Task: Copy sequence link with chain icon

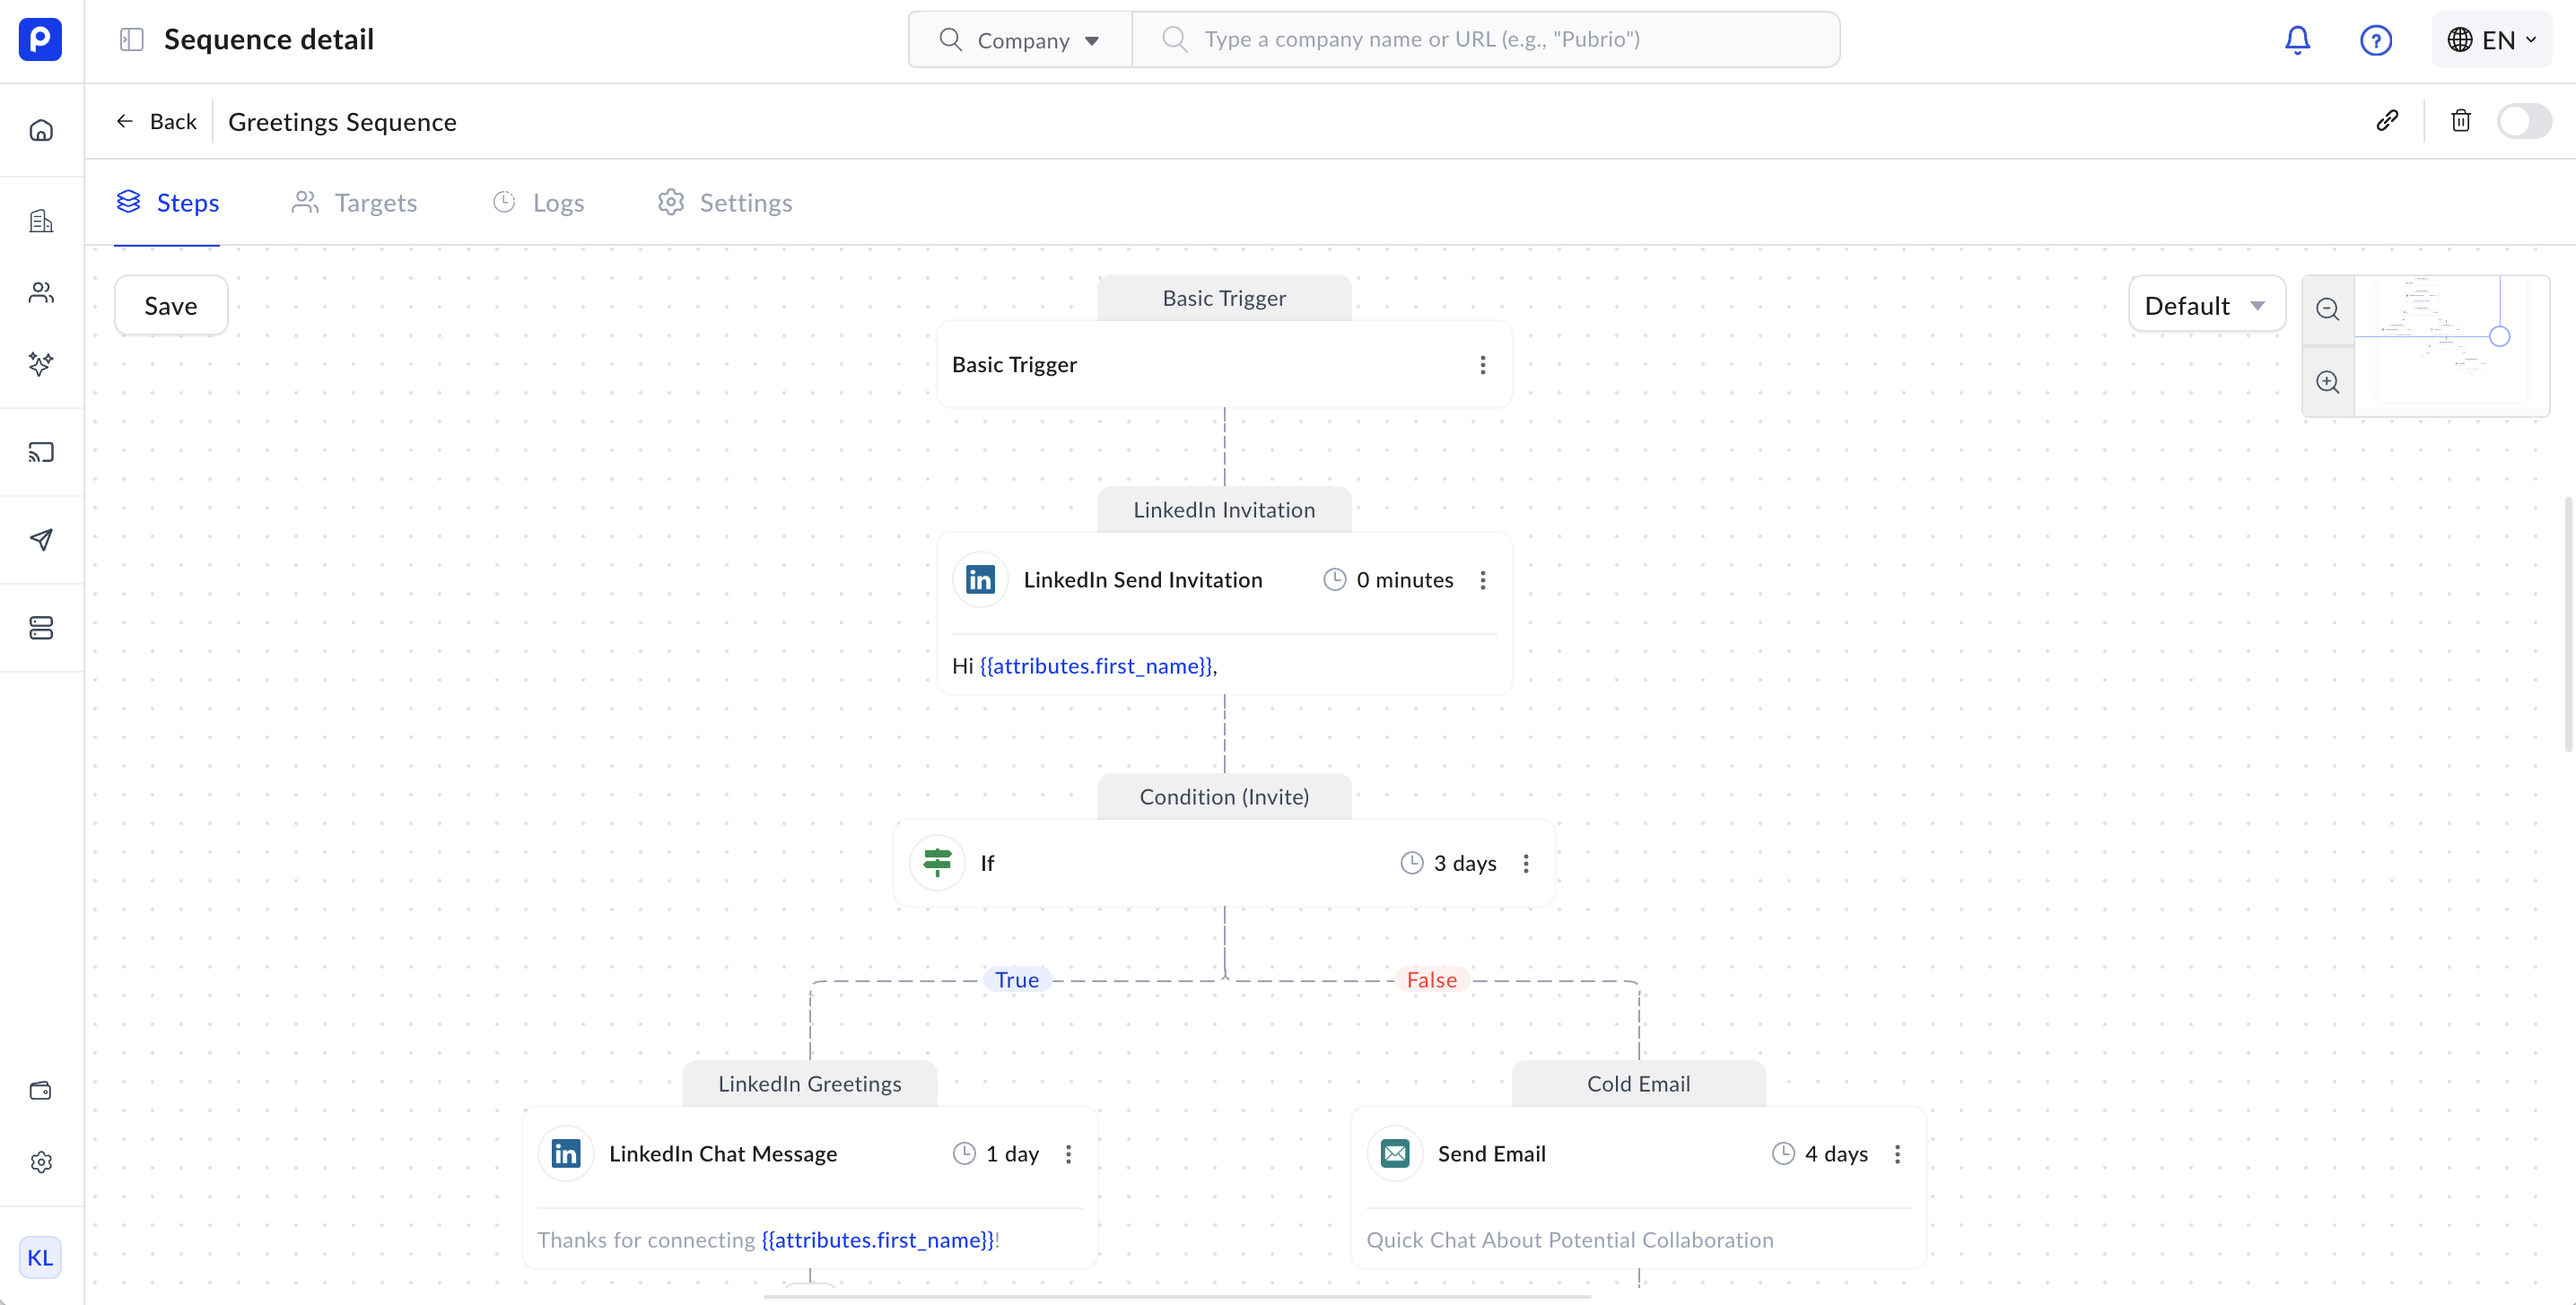Action: 2387,121
